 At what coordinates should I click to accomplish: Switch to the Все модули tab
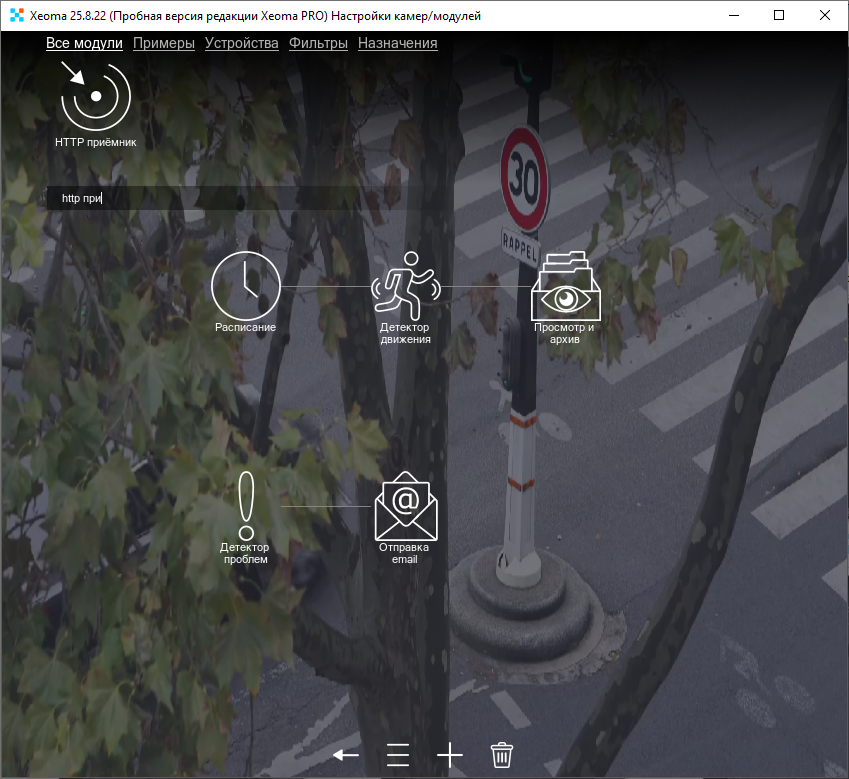[84, 43]
